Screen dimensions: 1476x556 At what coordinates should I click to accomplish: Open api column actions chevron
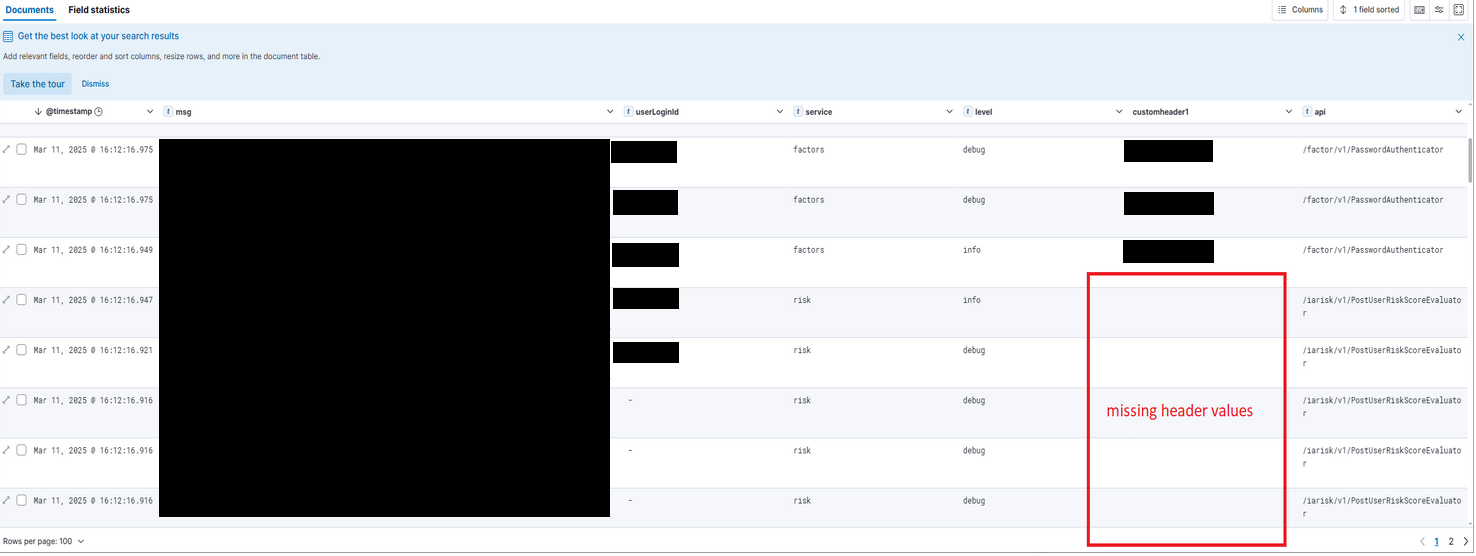coord(1460,112)
